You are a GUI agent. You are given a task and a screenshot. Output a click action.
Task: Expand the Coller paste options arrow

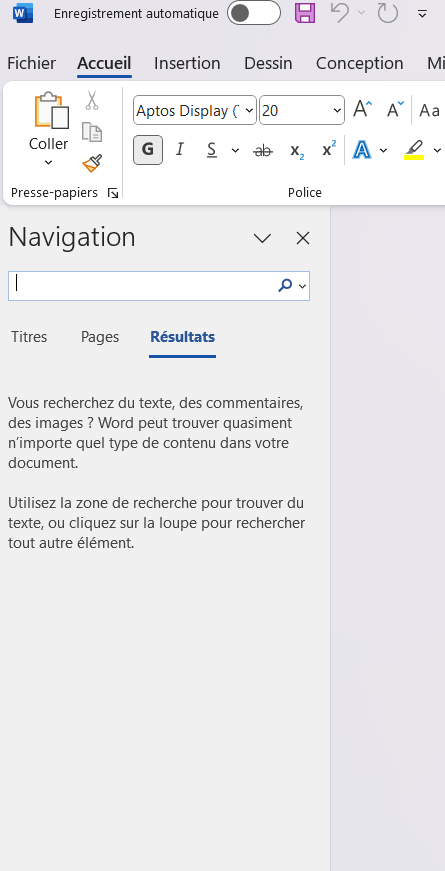point(48,163)
